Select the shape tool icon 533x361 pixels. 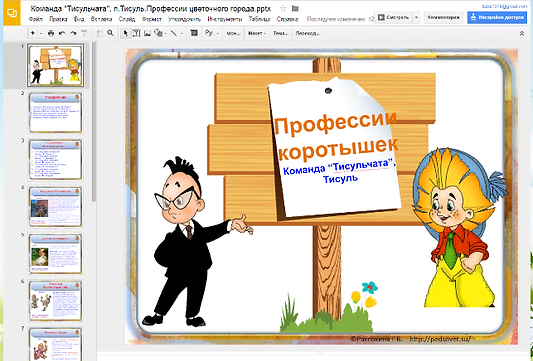click(x=158, y=33)
